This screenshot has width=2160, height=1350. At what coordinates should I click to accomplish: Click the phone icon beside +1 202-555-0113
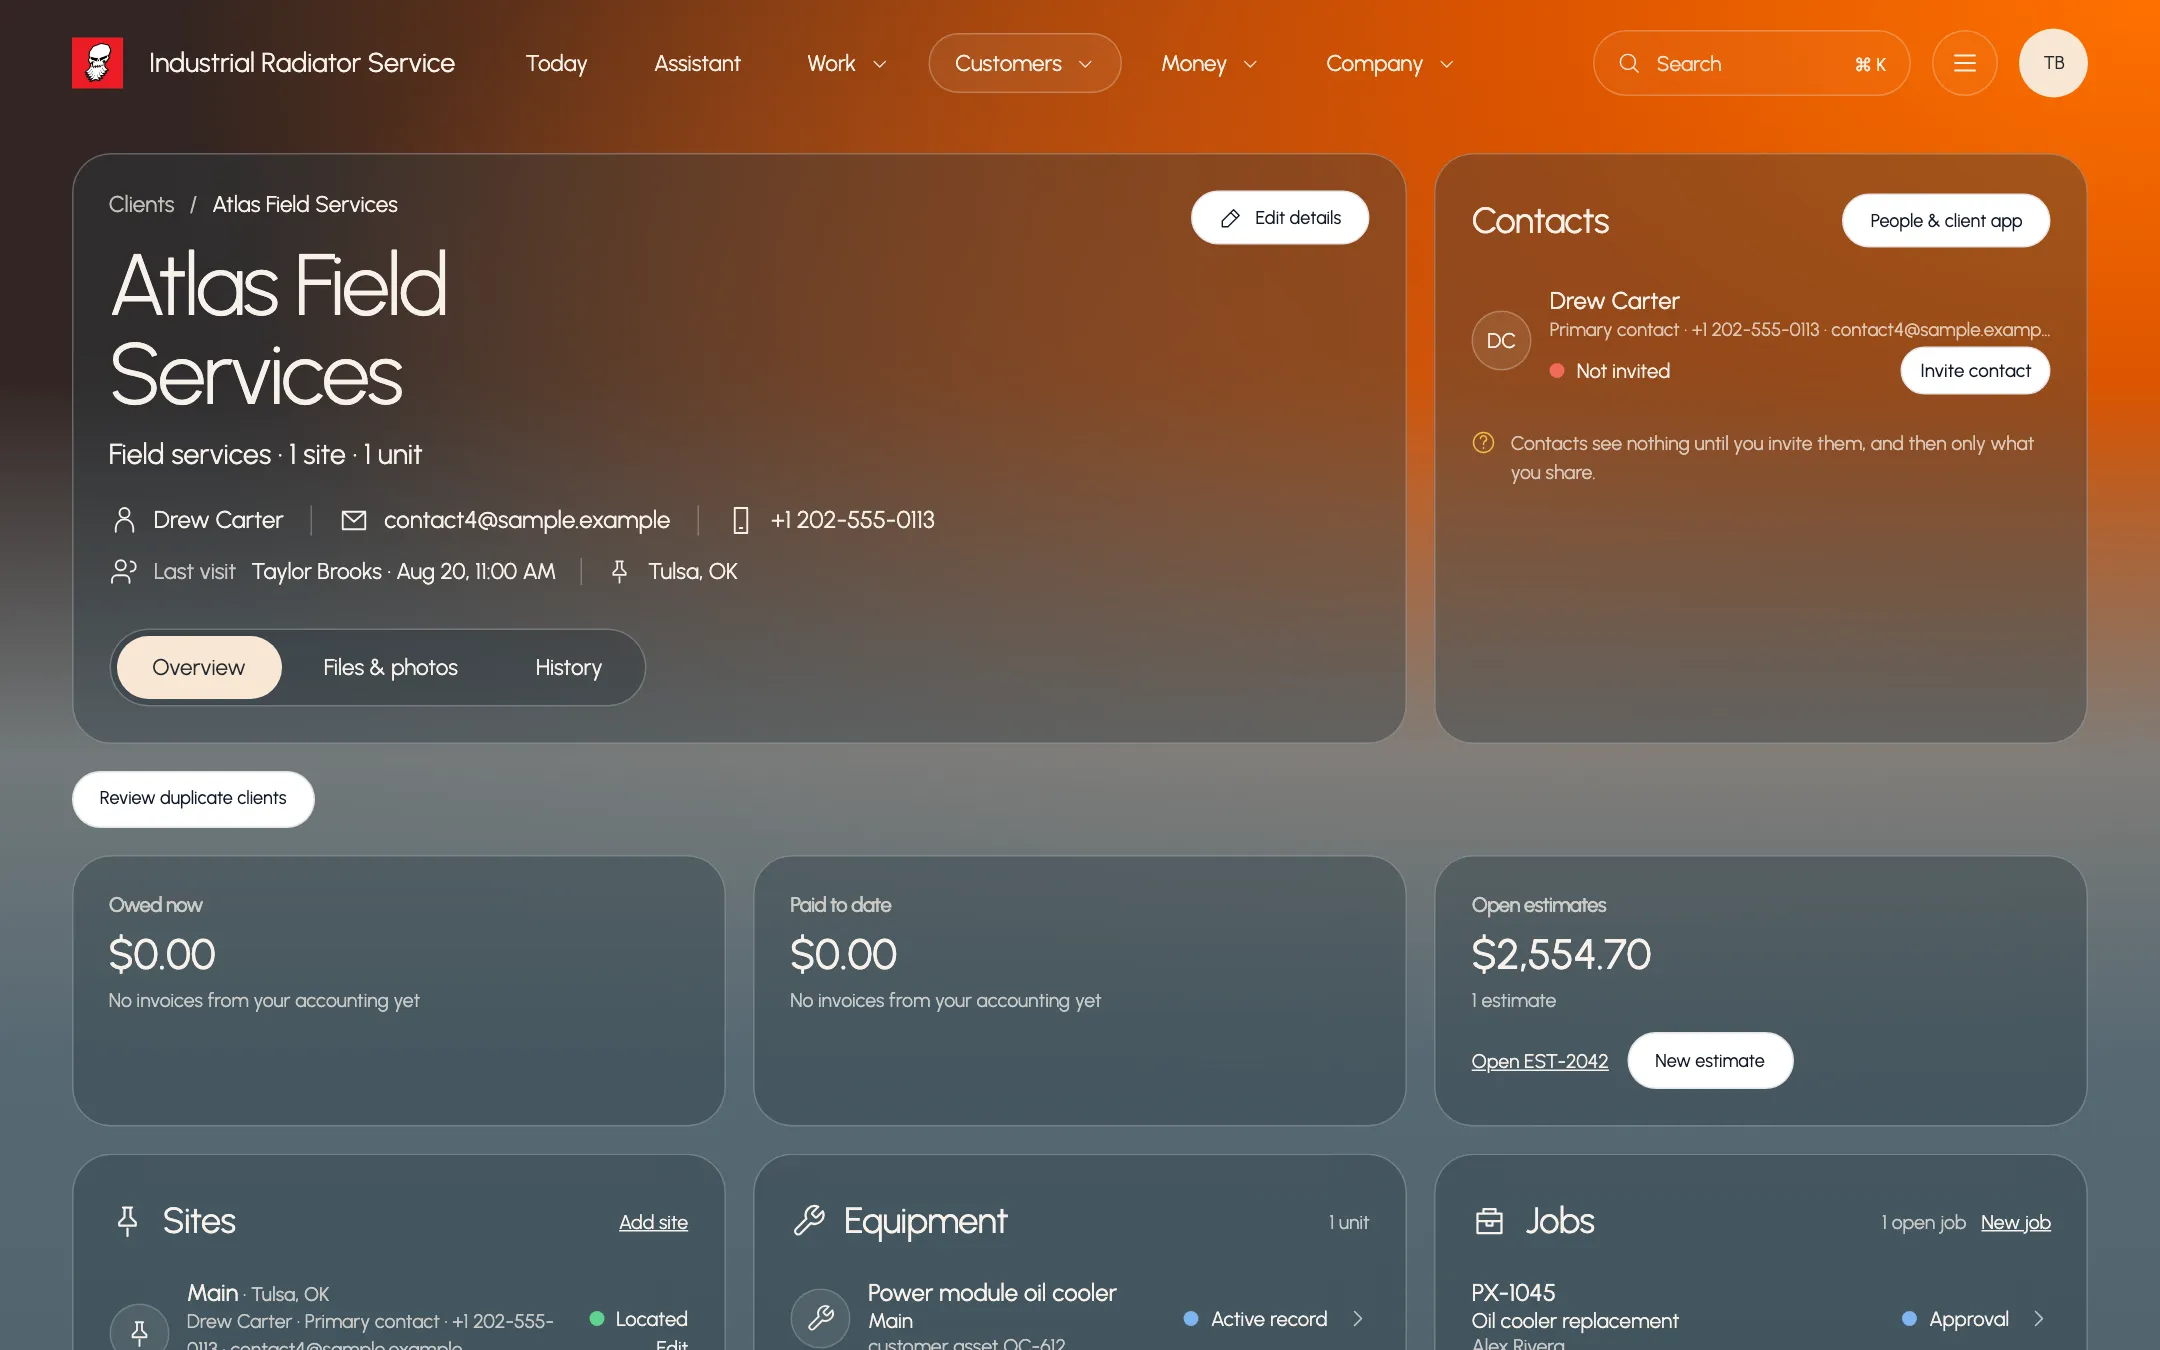741,520
